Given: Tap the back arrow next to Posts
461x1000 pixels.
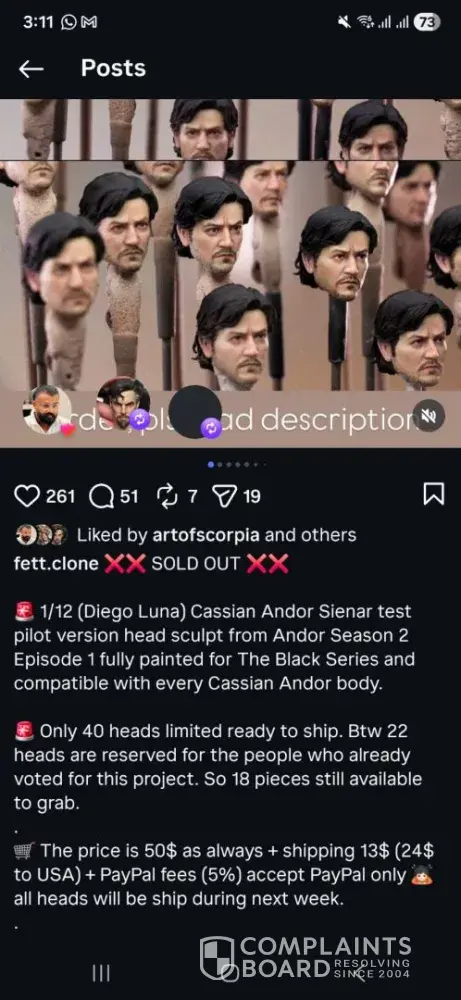Looking at the screenshot, I should tap(31, 69).
